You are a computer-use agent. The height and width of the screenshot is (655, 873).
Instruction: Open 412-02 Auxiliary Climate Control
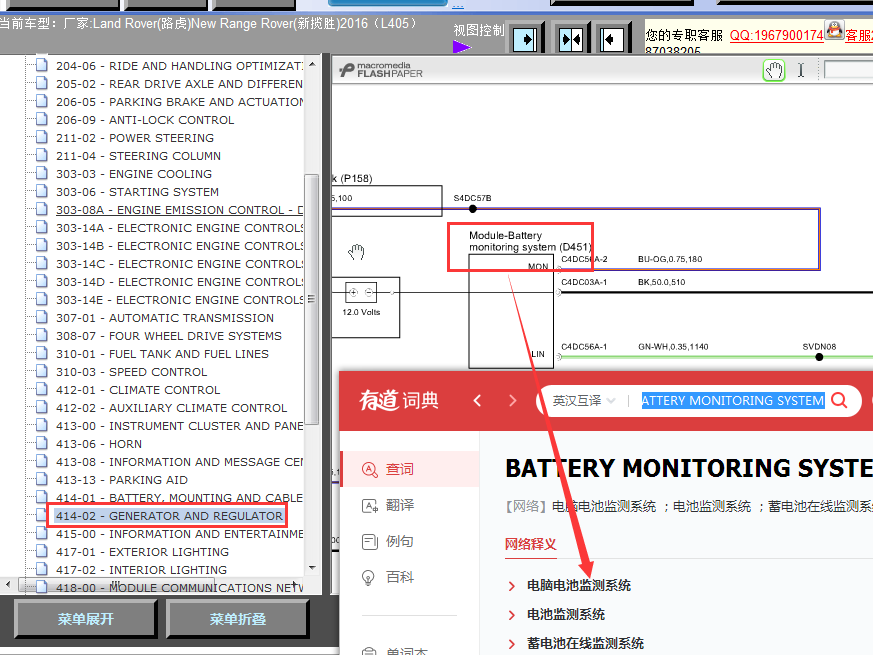pos(171,408)
